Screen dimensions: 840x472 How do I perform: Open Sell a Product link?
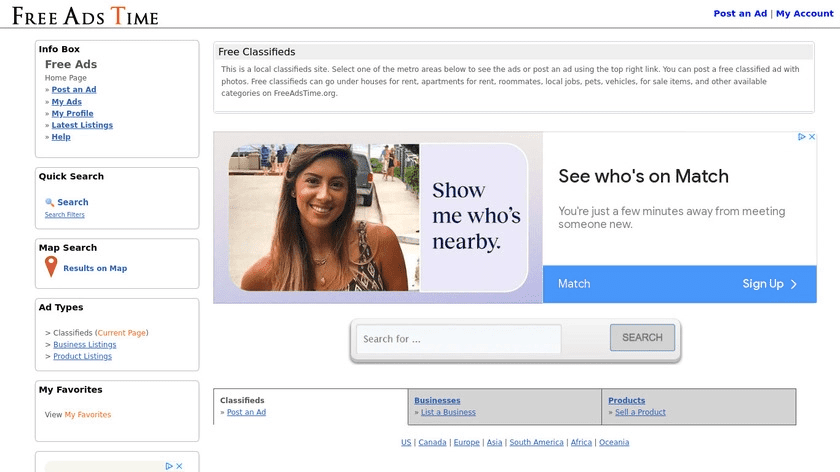pos(640,412)
